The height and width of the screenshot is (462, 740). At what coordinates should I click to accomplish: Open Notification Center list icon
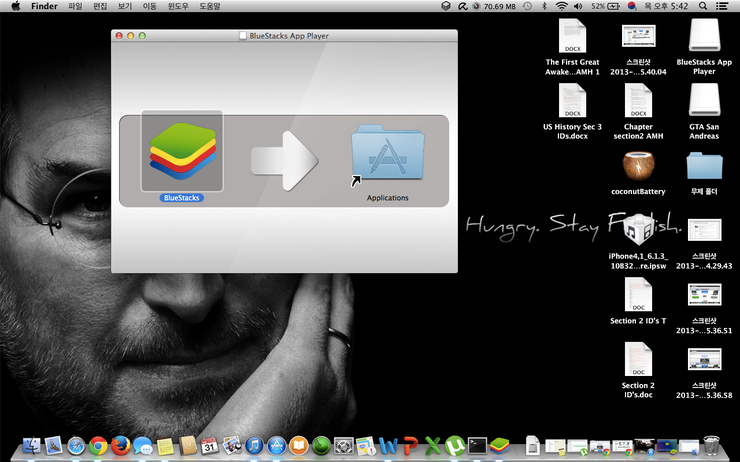(722, 6)
